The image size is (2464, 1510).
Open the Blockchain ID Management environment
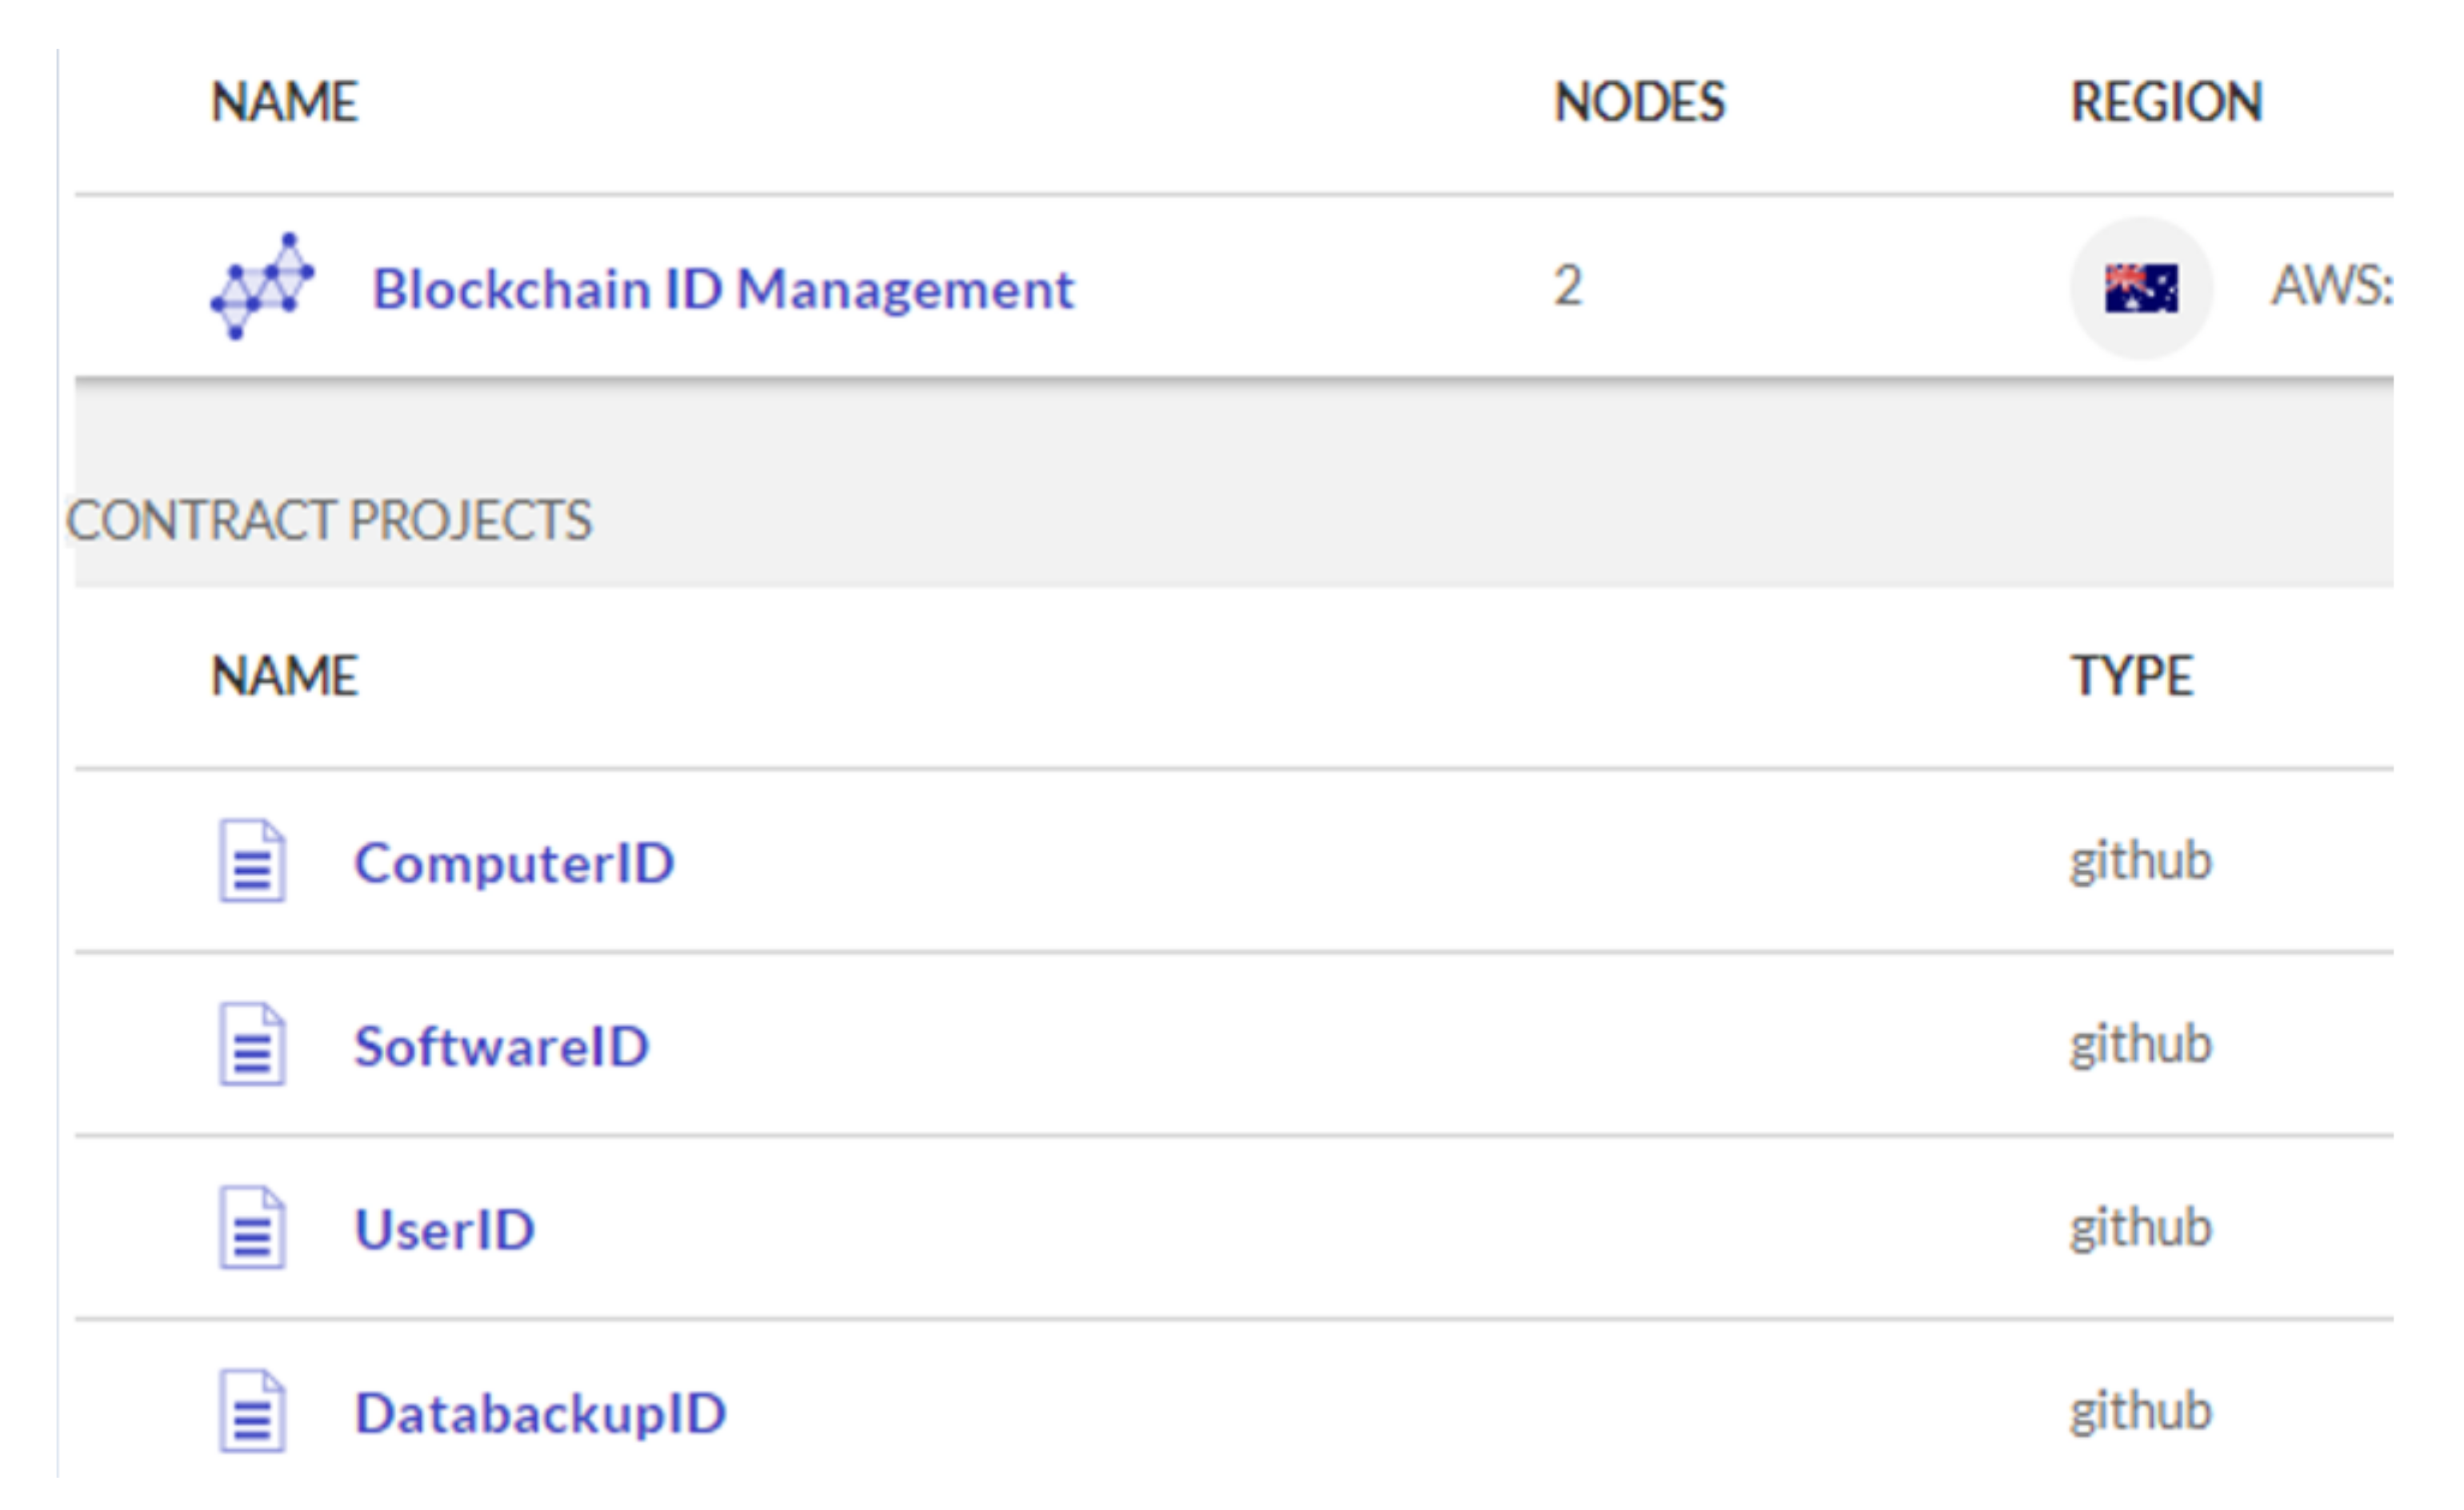[x=723, y=289]
